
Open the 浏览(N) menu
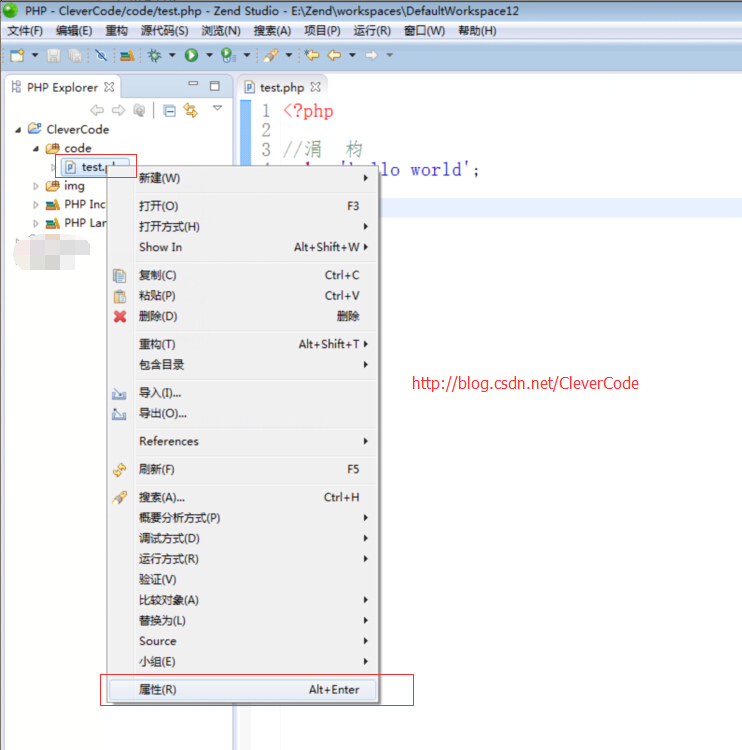tap(221, 31)
